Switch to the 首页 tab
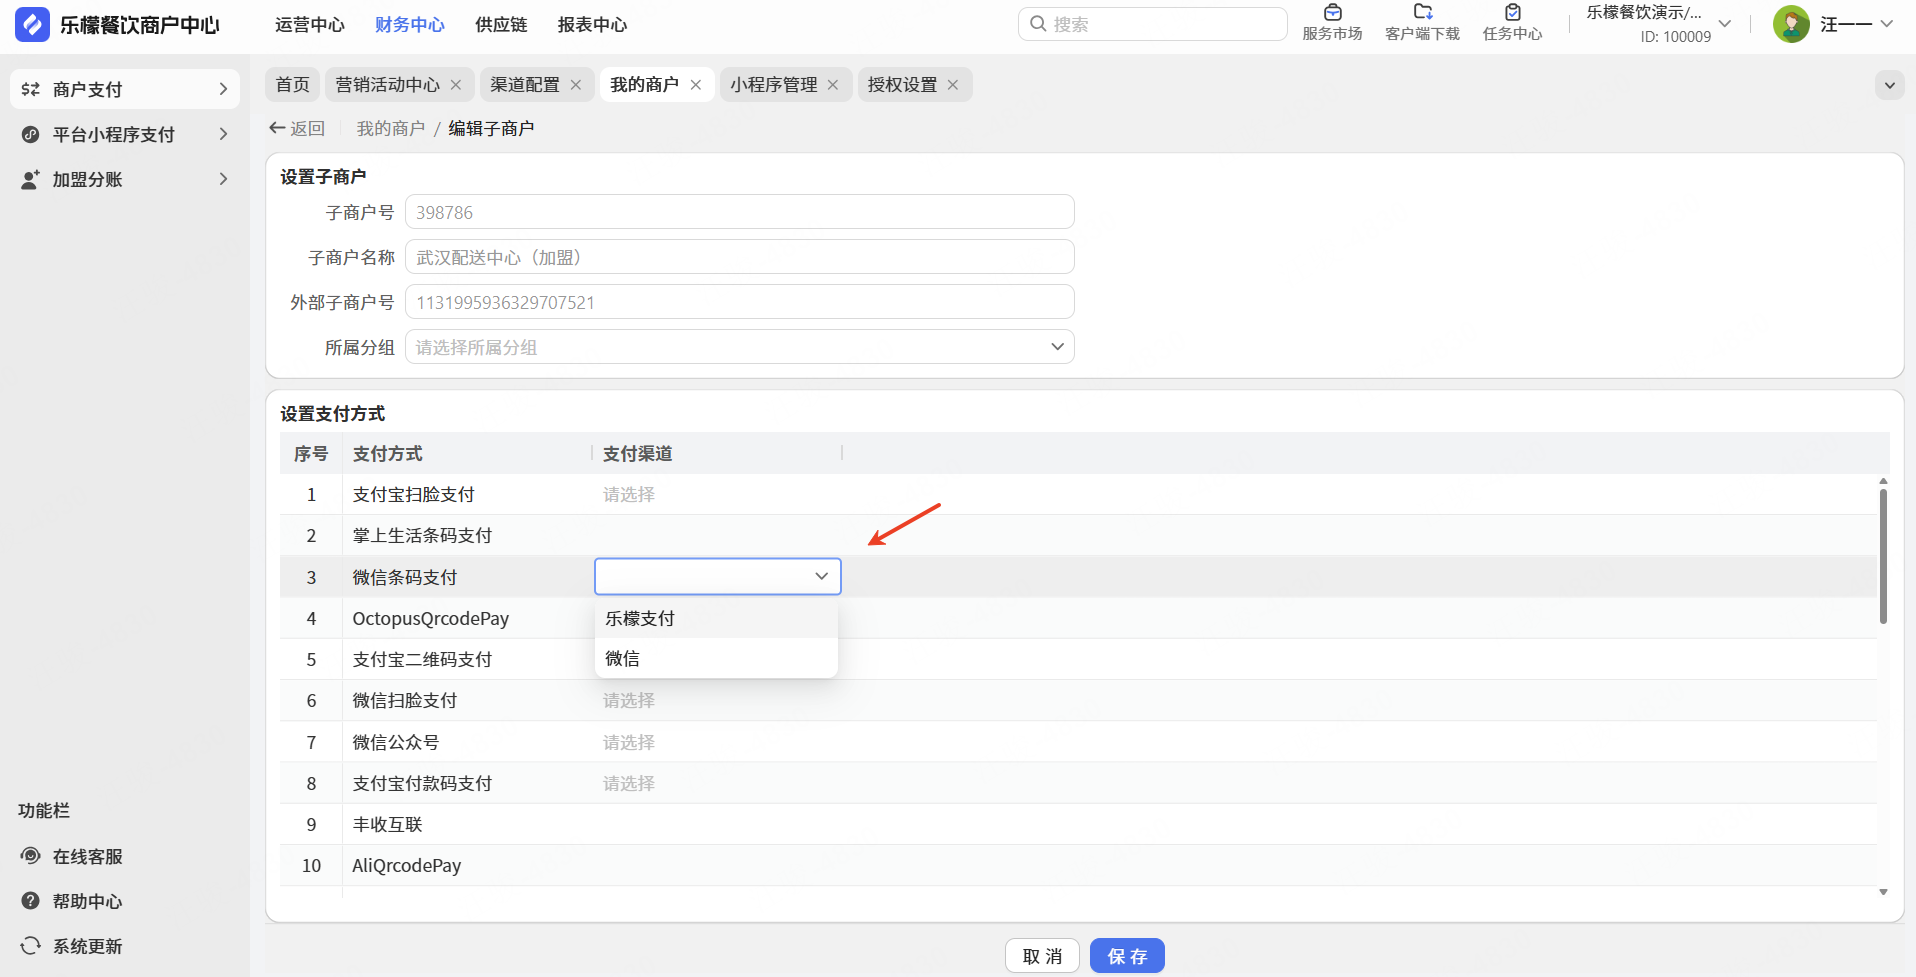Viewport: 1916px width, 977px height. (292, 85)
